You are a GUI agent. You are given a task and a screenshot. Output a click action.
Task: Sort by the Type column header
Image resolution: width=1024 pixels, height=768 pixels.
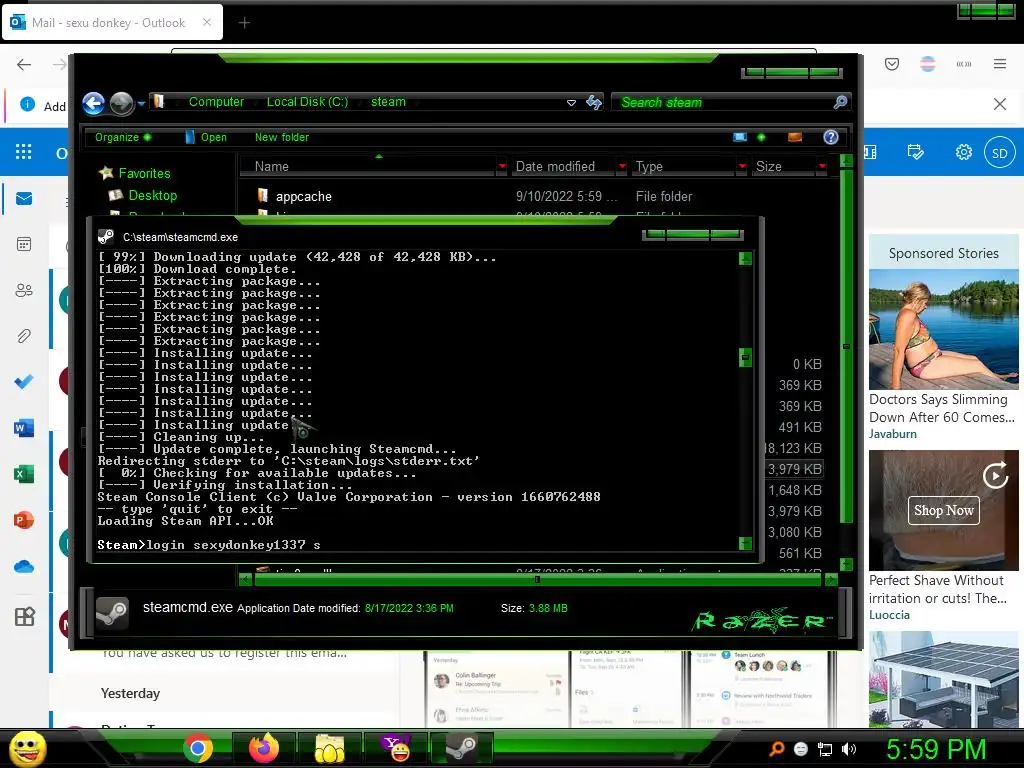[682, 167]
